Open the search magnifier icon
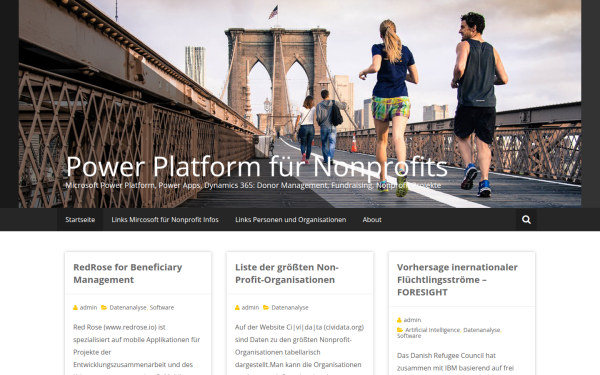The height and width of the screenshot is (375, 600). click(x=526, y=220)
